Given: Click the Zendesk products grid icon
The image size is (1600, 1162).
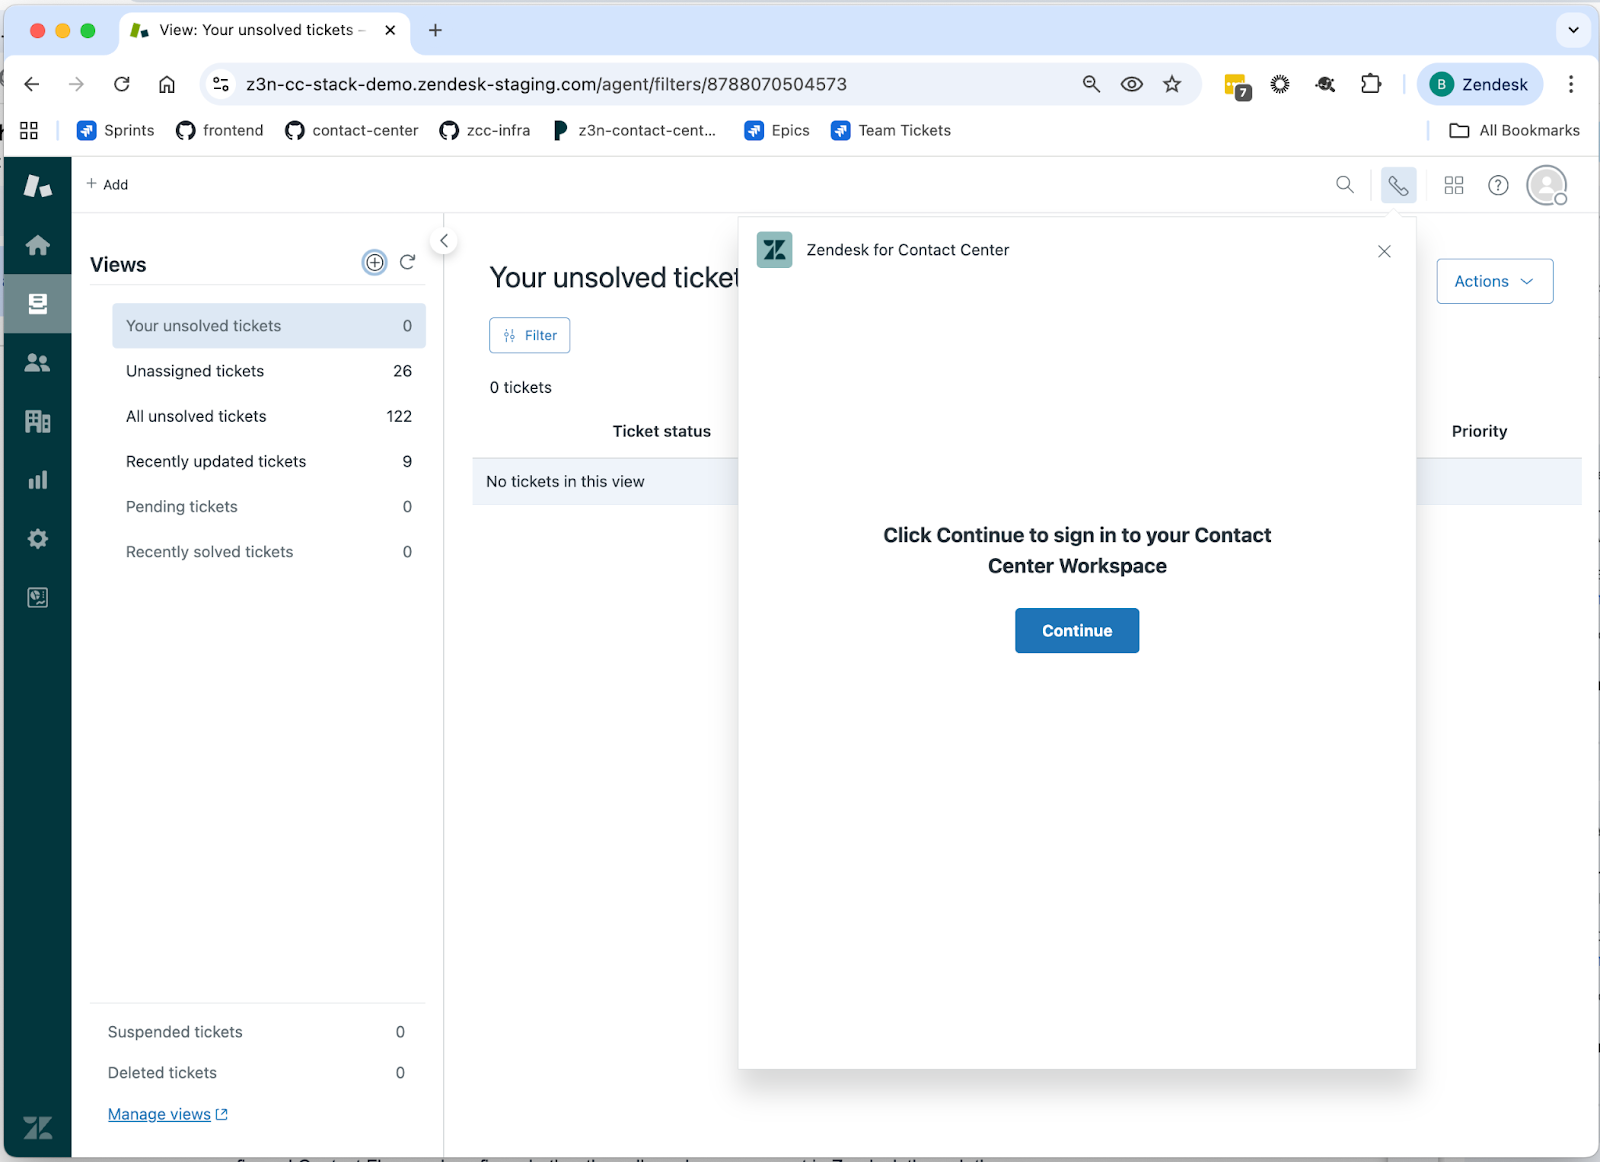Looking at the screenshot, I should [x=1453, y=185].
